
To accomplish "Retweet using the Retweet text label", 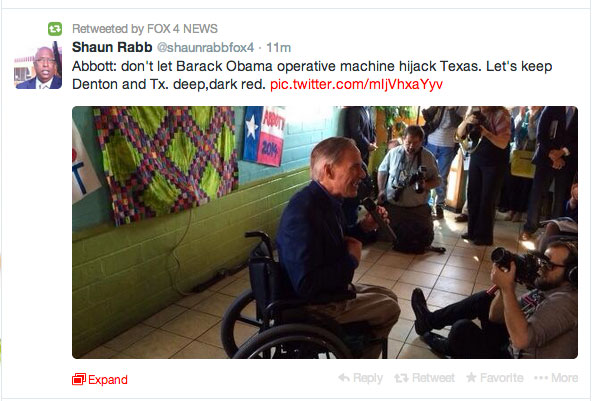I will [433, 378].
